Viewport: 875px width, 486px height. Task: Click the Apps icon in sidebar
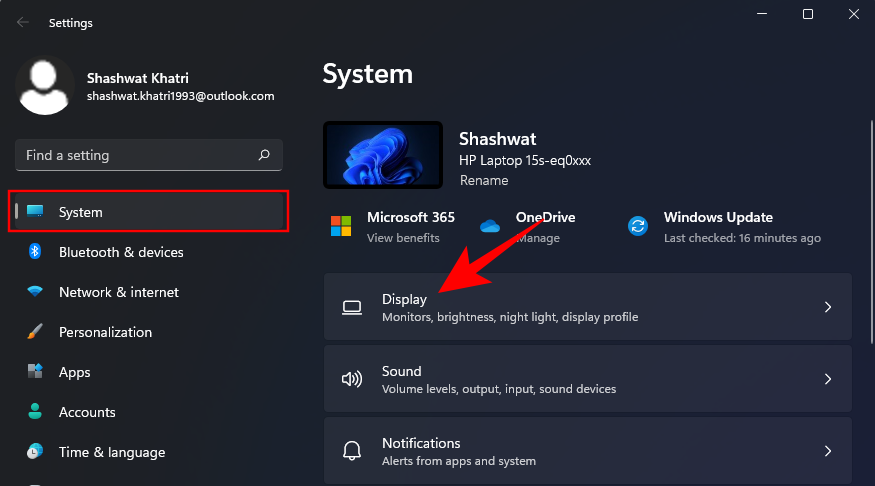(x=35, y=372)
